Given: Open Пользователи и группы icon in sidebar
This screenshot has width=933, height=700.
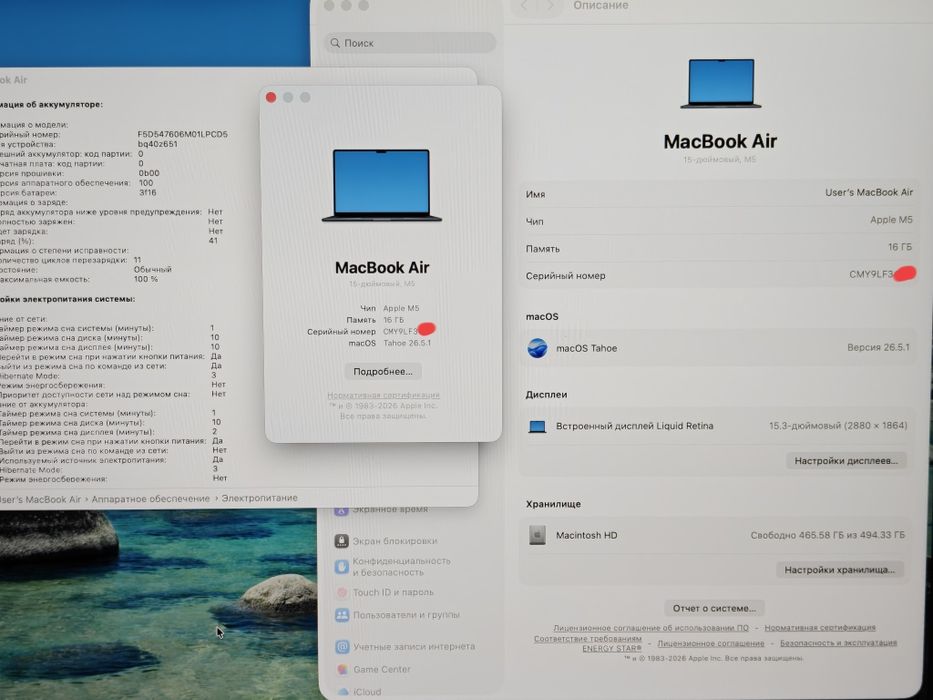Looking at the screenshot, I should point(342,615).
